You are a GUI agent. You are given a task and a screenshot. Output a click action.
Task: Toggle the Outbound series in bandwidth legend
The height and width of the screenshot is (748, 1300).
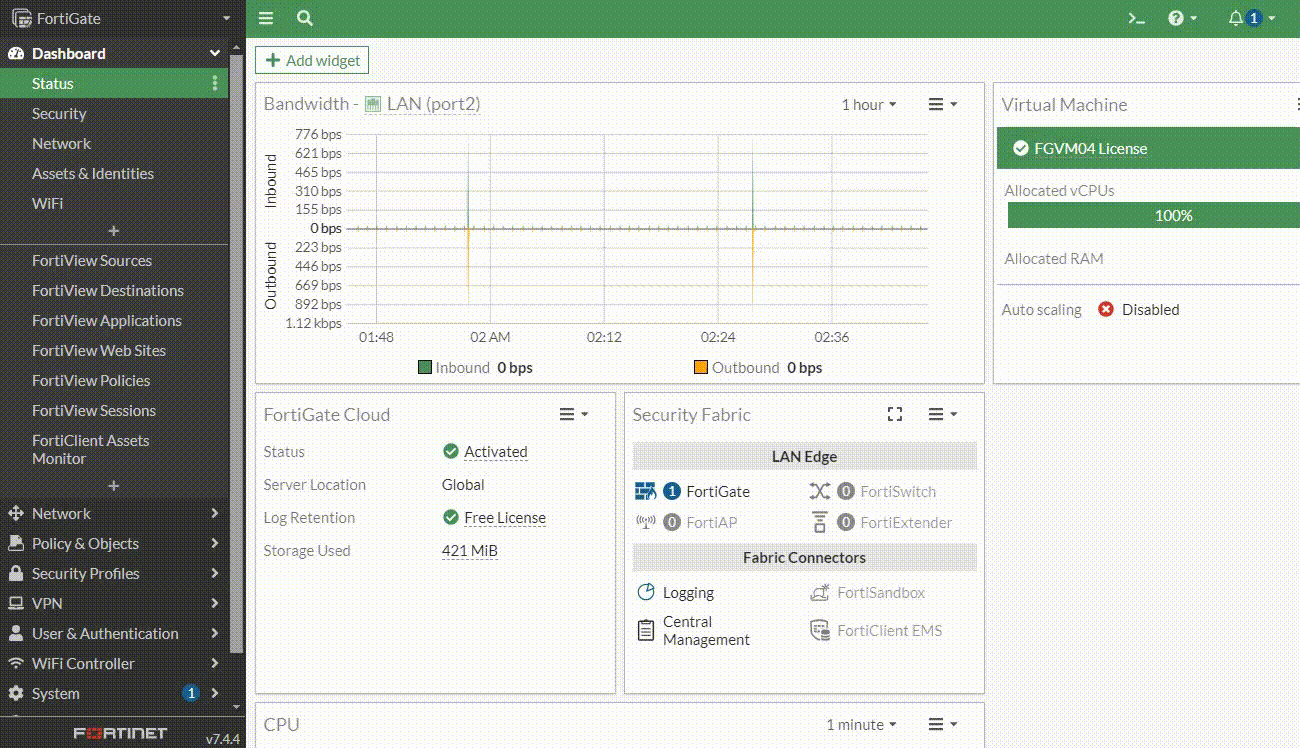(x=758, y=367)
